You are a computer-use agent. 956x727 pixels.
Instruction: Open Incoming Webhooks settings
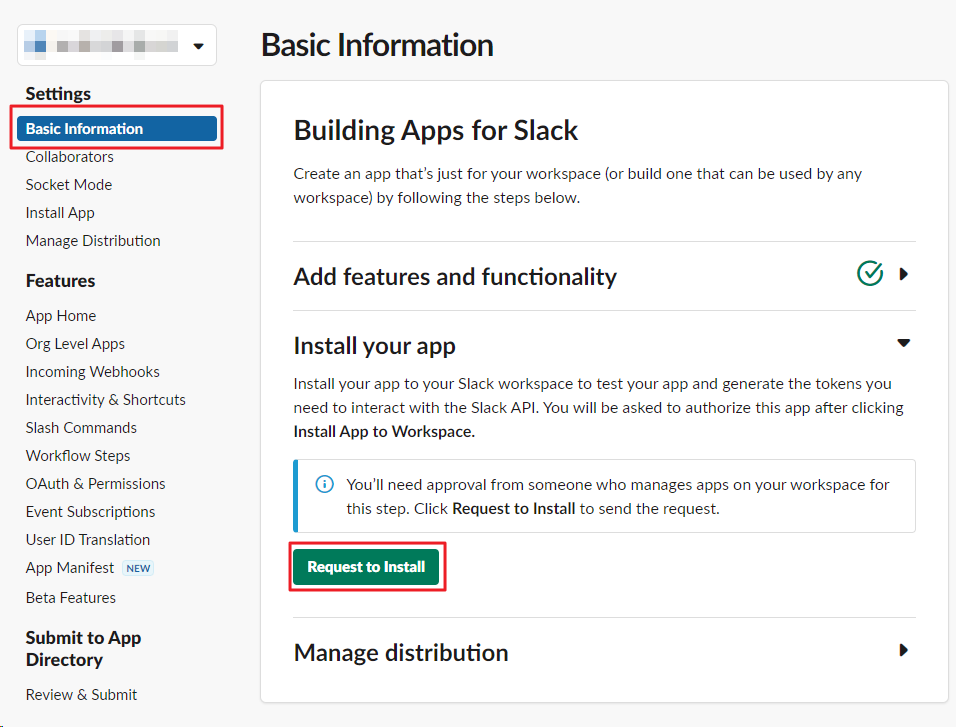93,372
